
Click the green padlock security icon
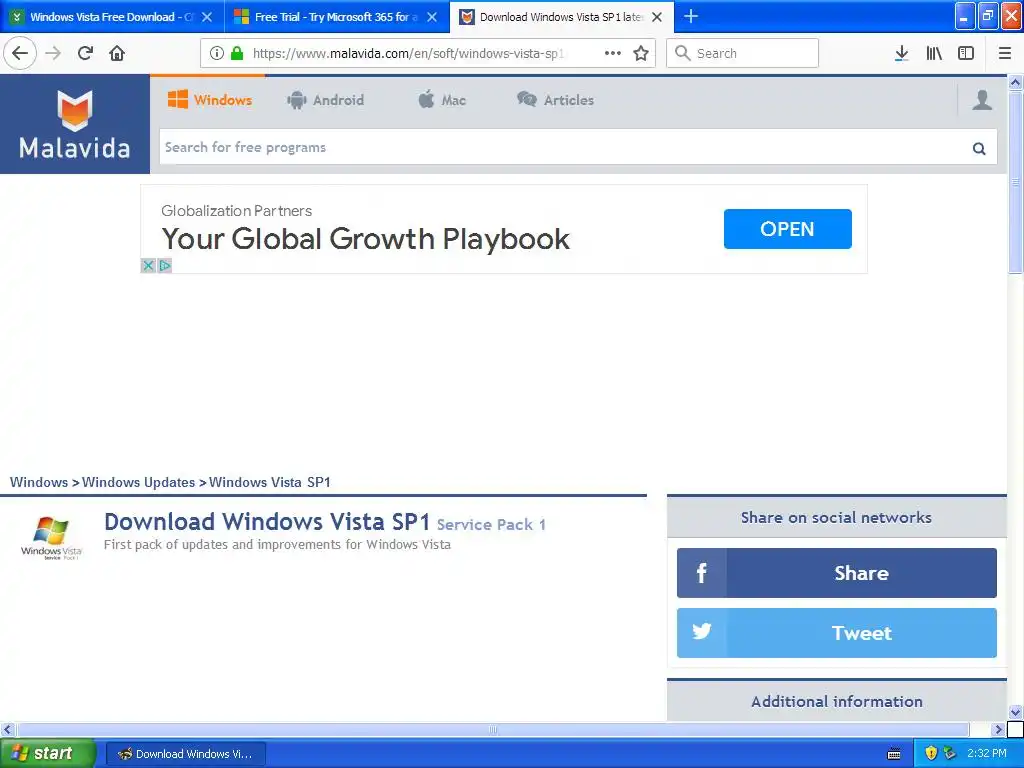tap(237, 53)
